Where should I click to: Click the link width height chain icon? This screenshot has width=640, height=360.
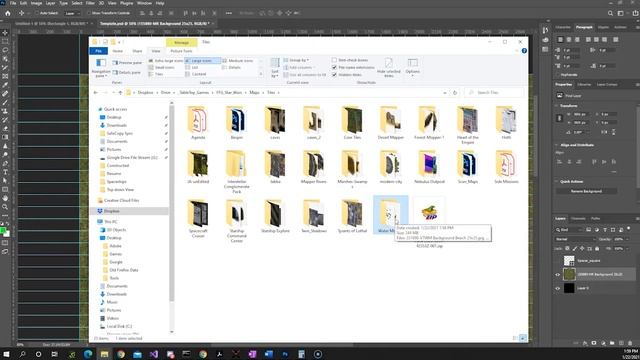pyautogui.click(x=560, y=118)
